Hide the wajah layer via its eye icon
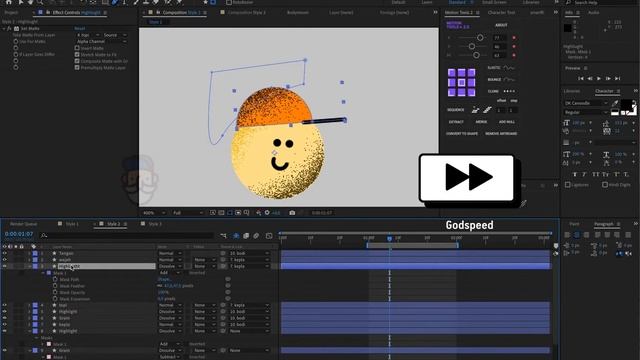This screenshot has height=360, width=640. (x=4, y=260)
